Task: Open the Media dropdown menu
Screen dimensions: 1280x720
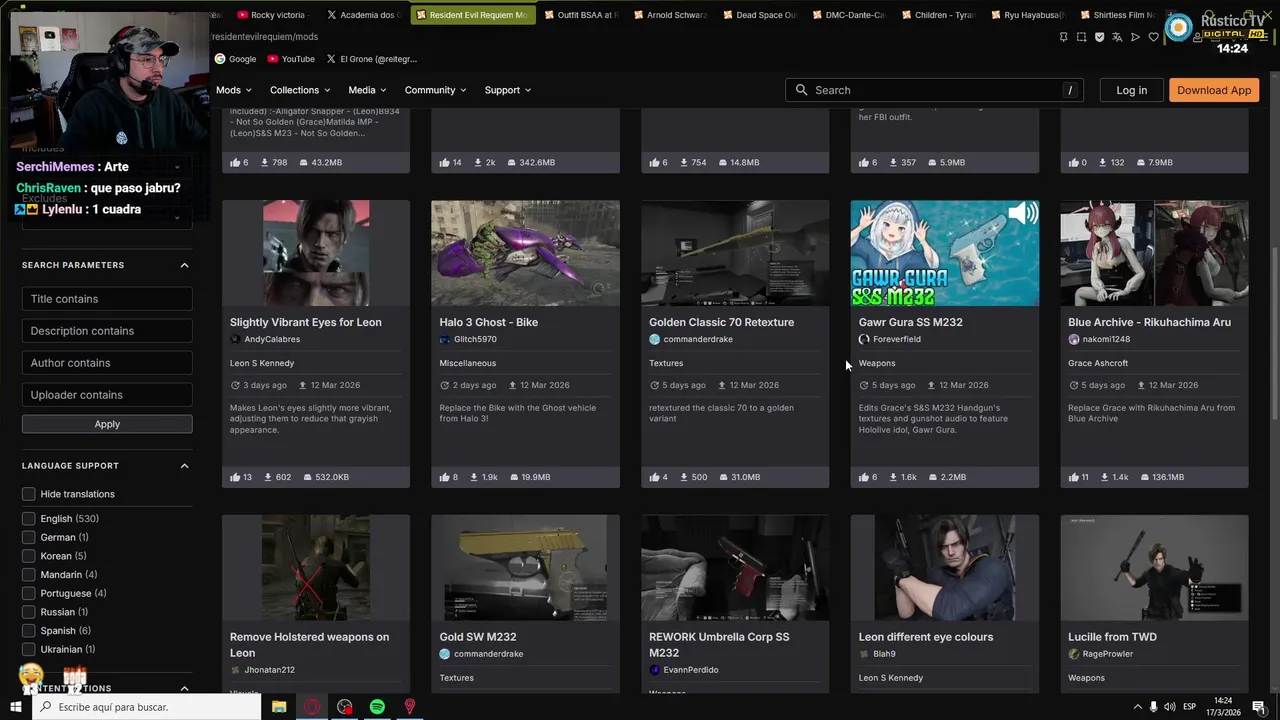Action: [x=367, y=90]
